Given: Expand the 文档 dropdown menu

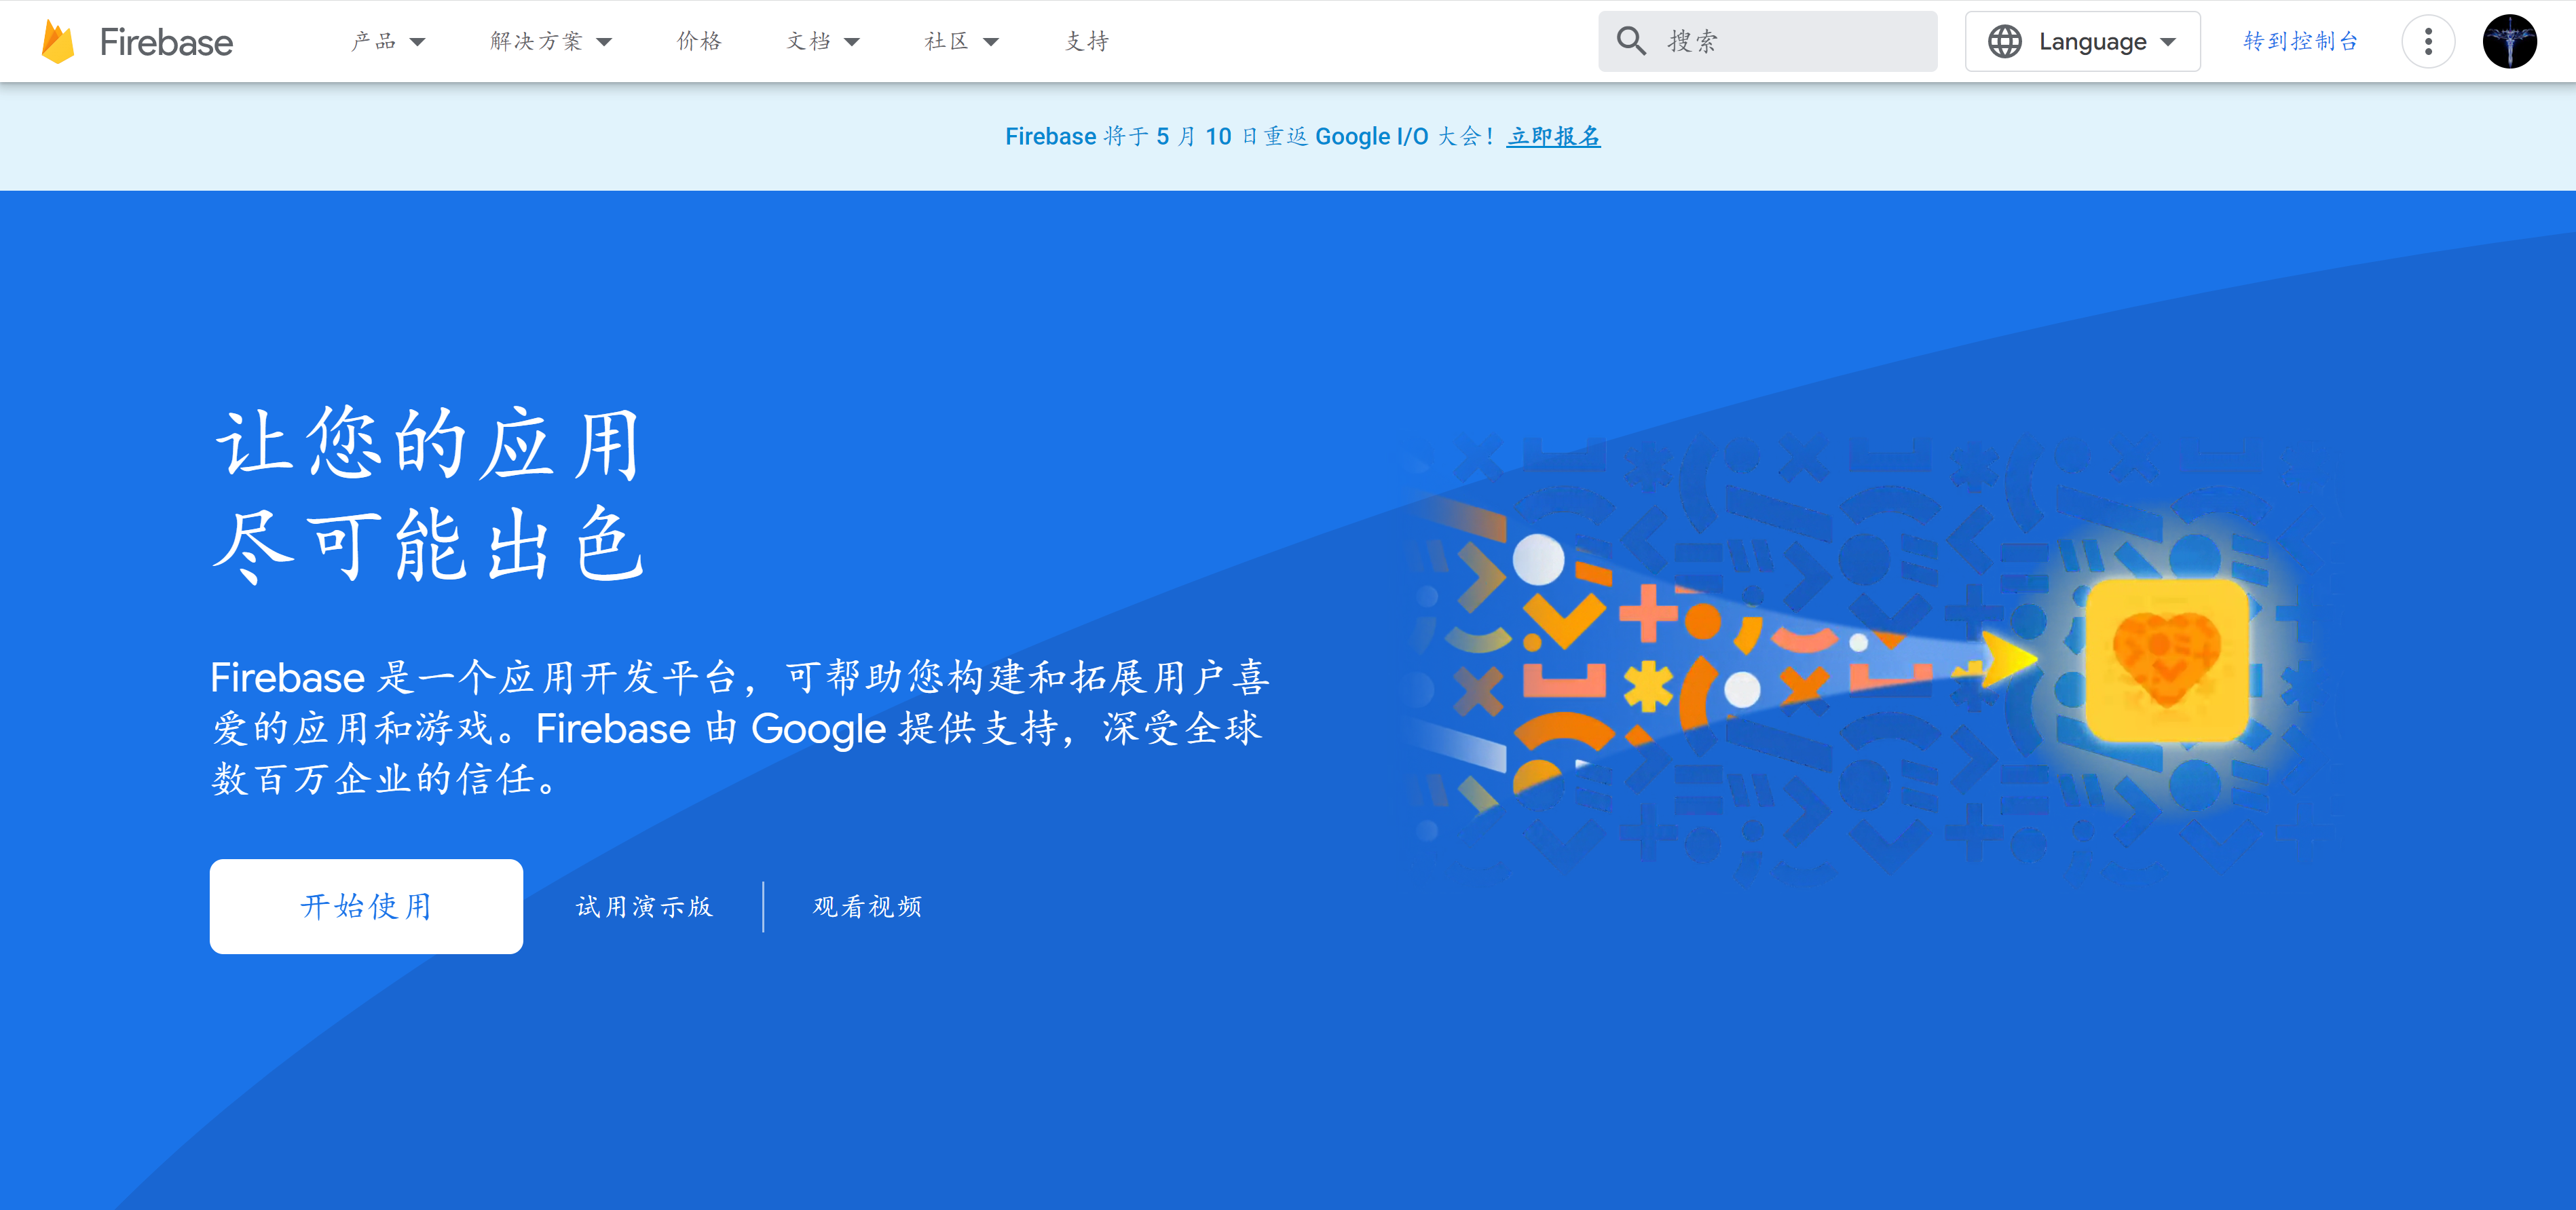Looking at the screenshot, I should (x=822, y=41).
